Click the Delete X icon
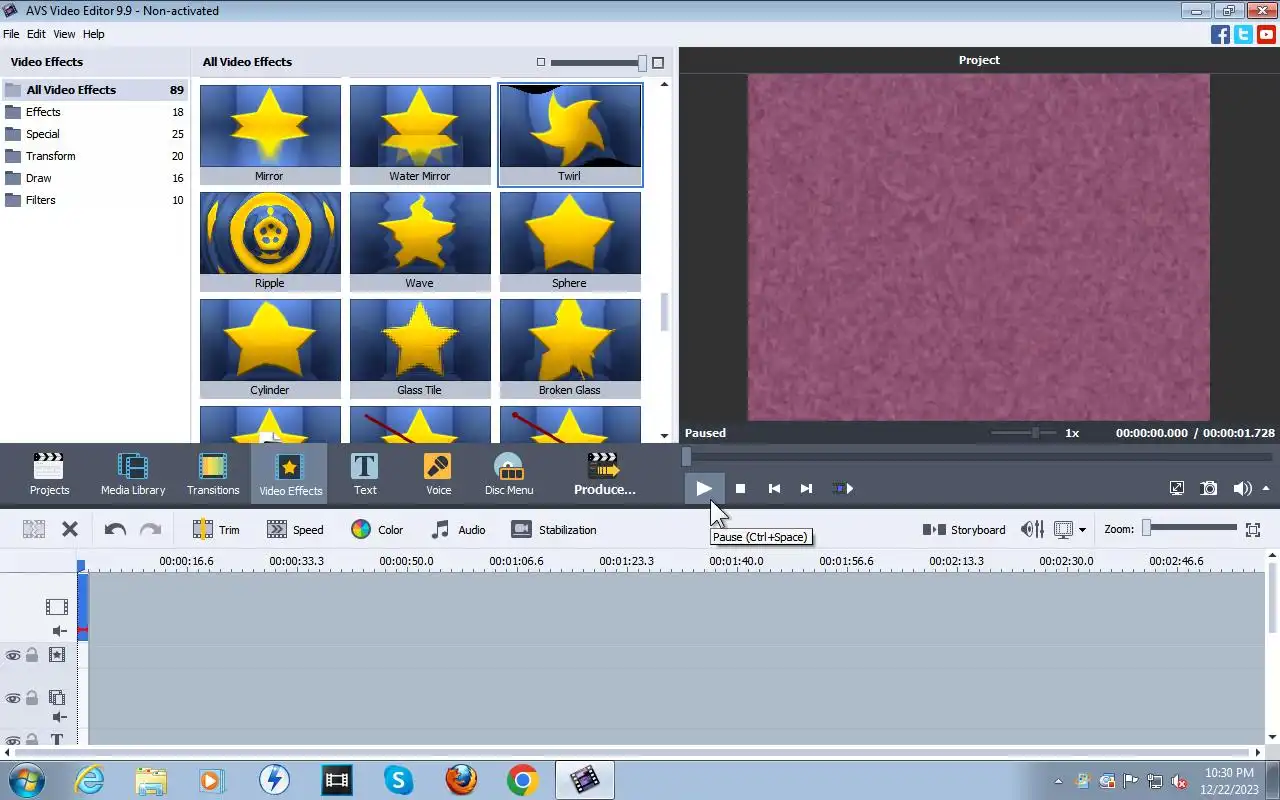The width and height of the screenshot is (1280, 800). [70, 529]
